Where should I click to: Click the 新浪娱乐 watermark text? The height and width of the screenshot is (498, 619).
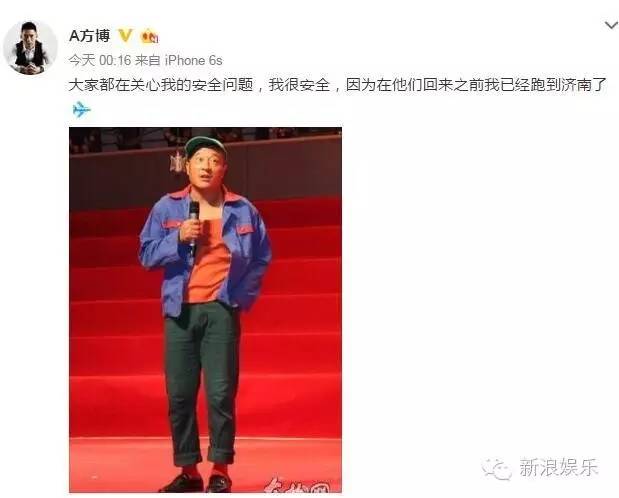559,468
